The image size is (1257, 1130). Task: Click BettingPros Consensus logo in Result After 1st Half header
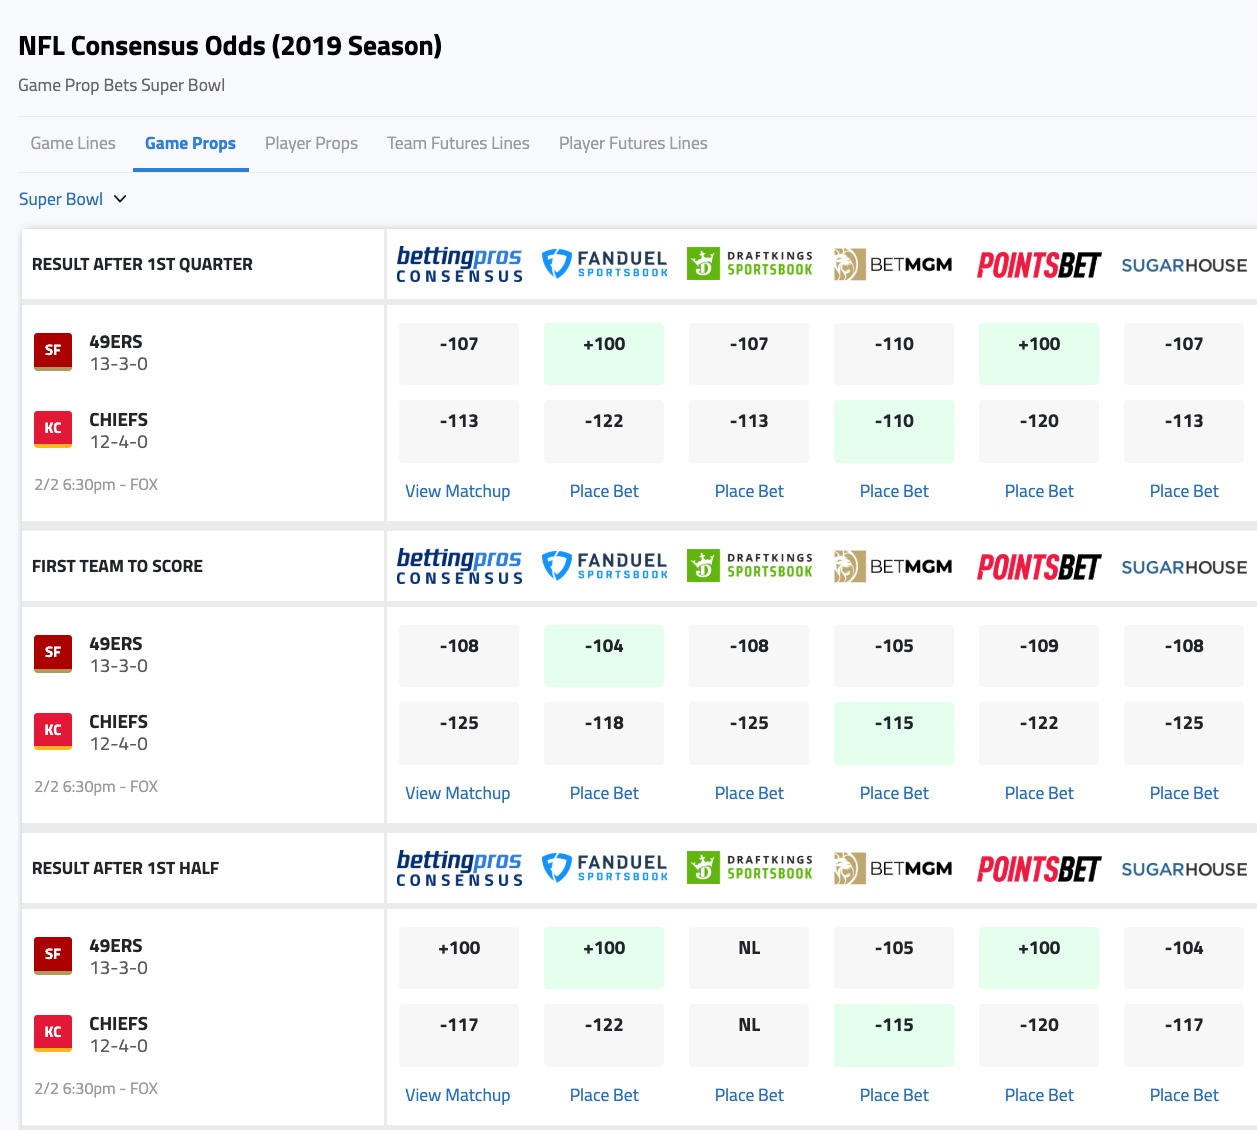pos(459,868)
